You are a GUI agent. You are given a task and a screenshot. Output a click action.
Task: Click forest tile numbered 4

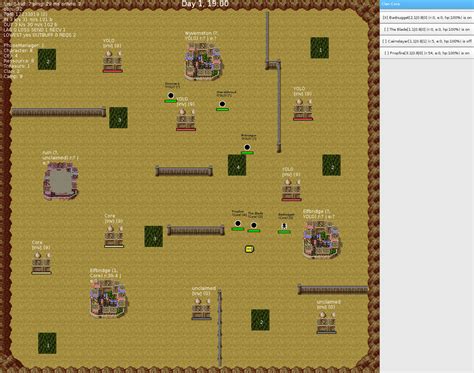(x=237, y=165)
